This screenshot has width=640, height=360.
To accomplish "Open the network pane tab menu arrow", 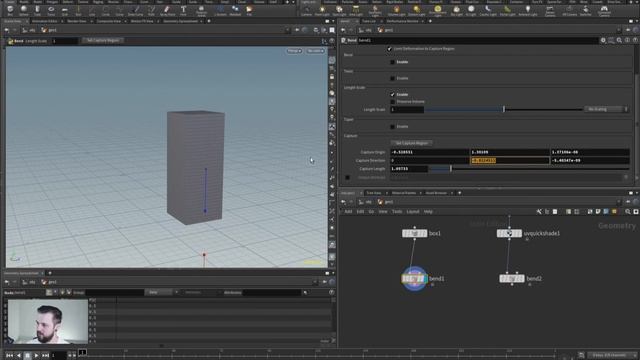I will point(637,193).
